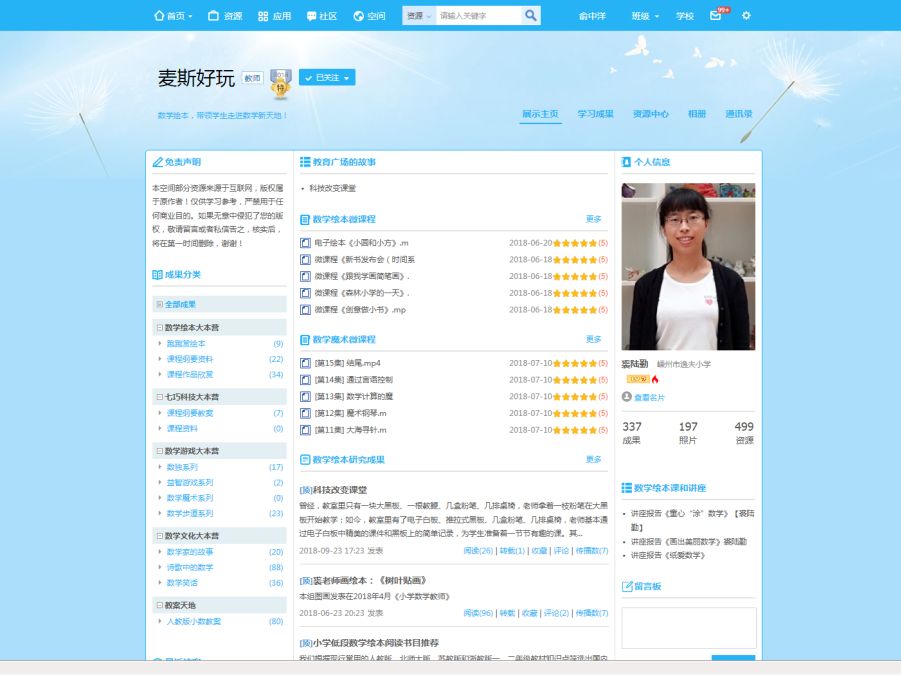
Task: Click the 查看名片 profile card icon
Action: (x=642, y=397)
